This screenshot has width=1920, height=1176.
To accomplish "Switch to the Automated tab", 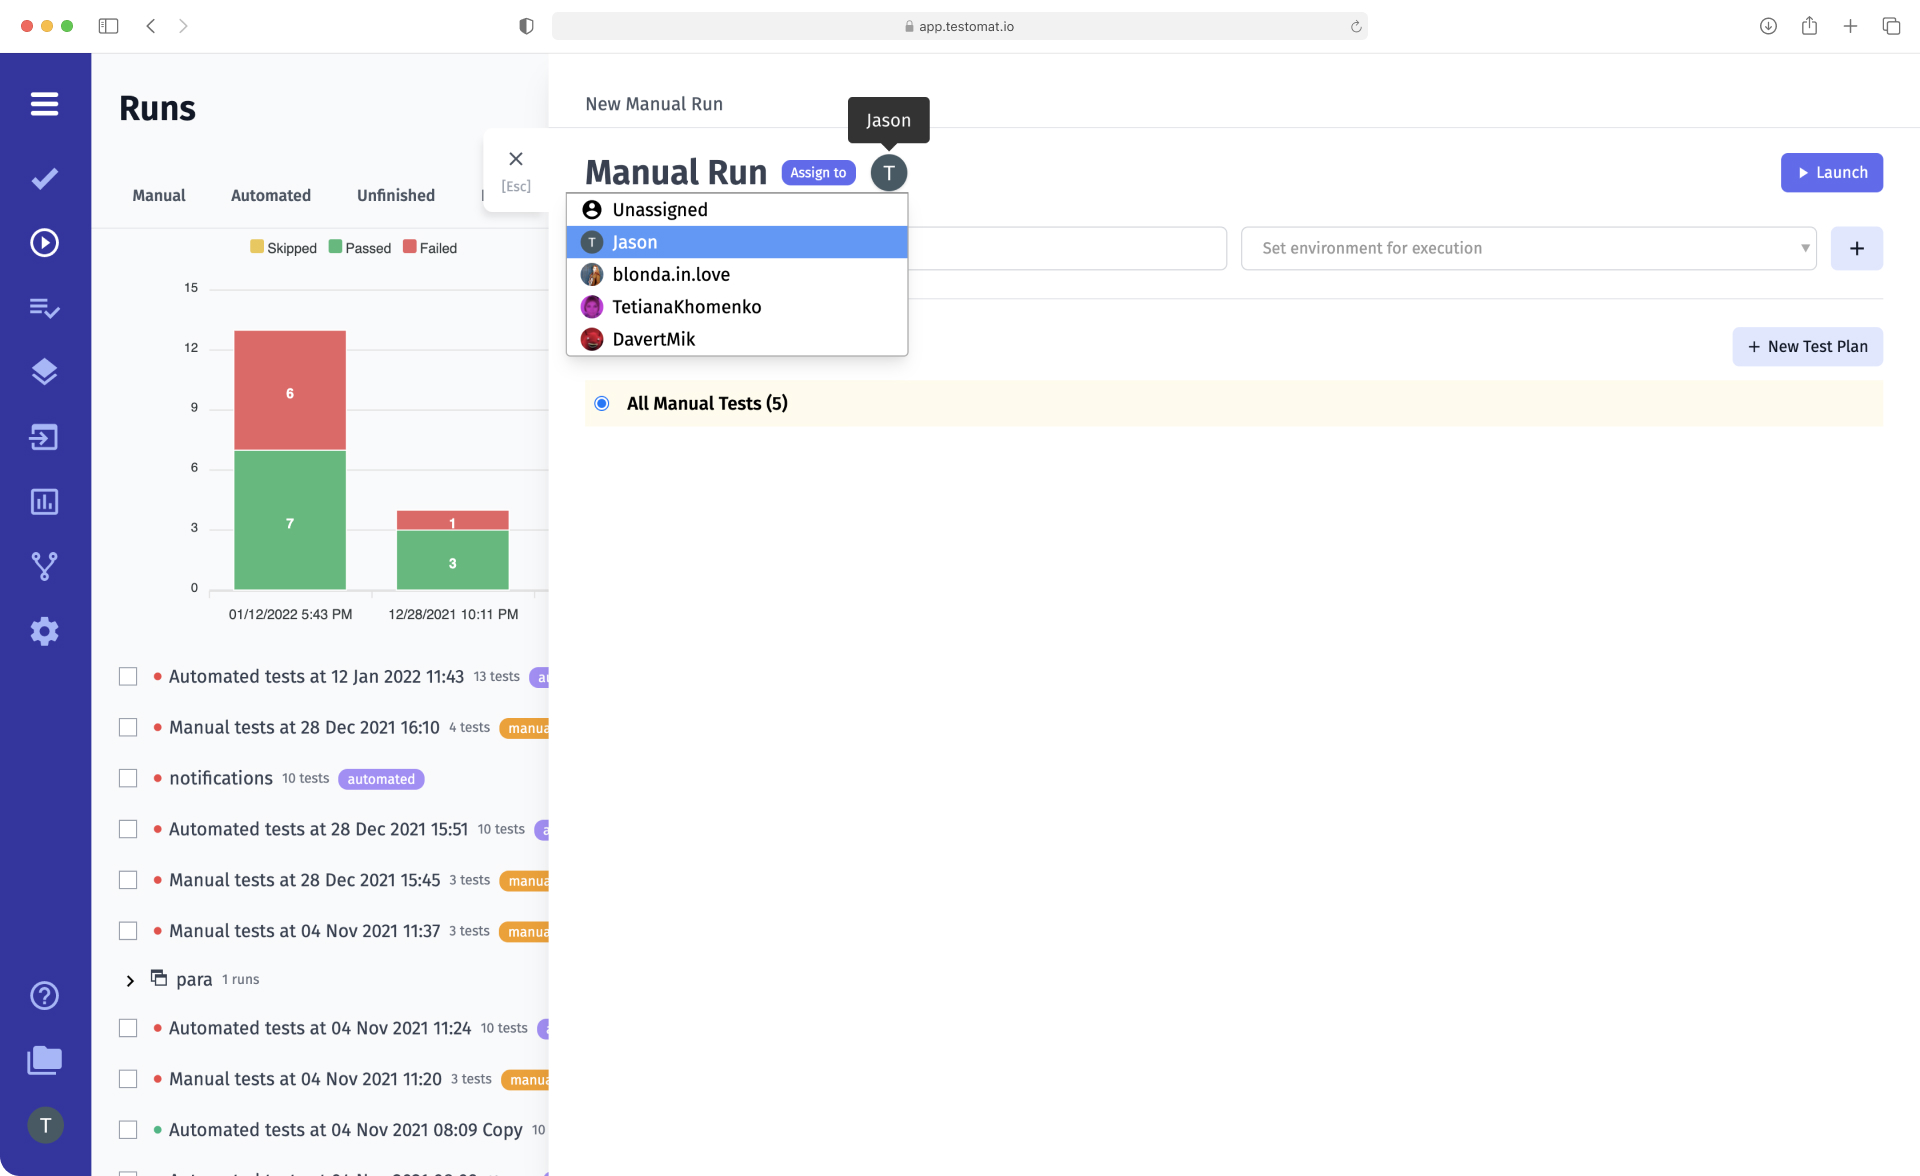I will pos(270,195).
